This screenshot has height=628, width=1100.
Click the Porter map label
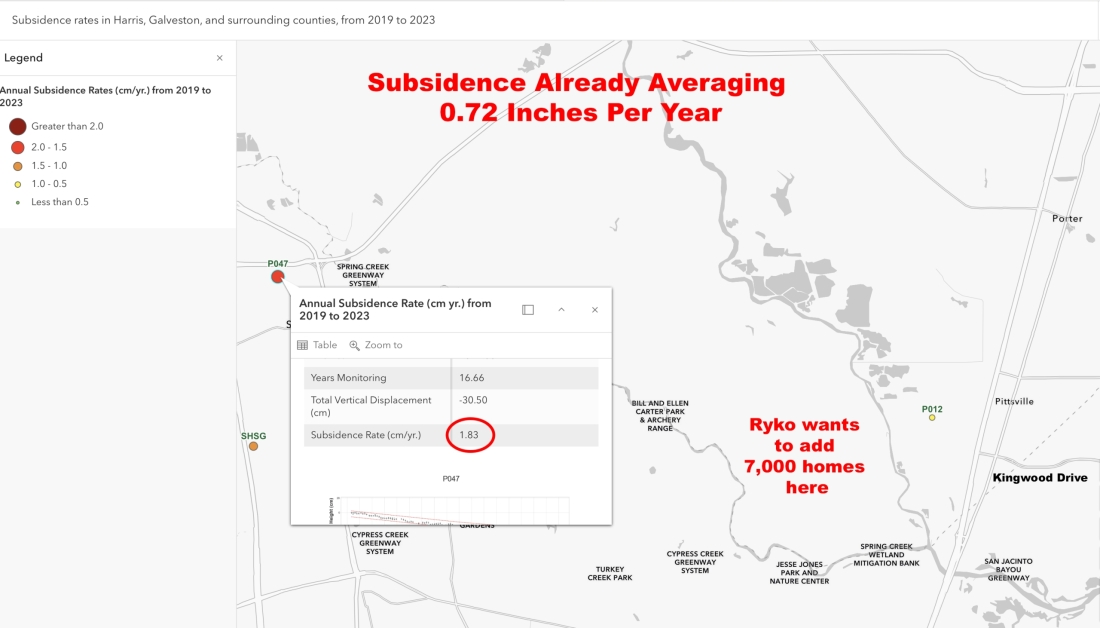pyautogui.click(x=1067, y=218)
